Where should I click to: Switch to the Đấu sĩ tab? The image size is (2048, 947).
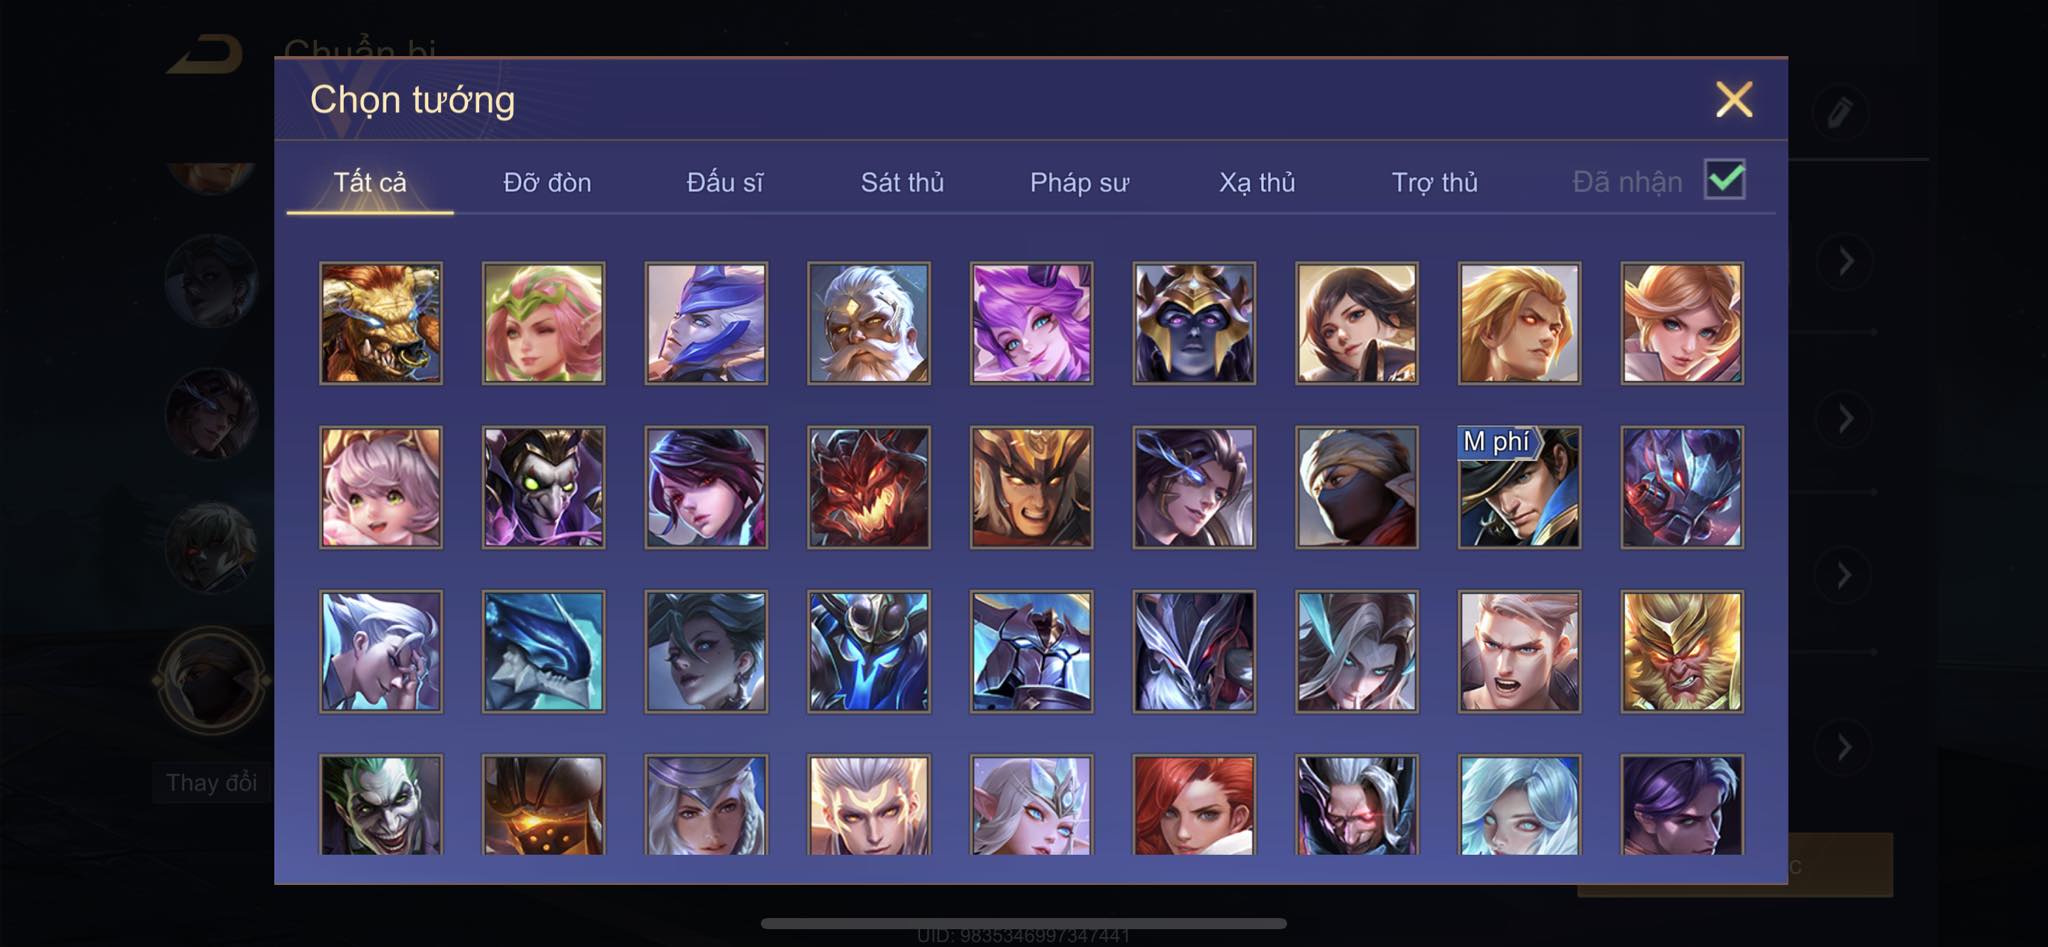pos(724,182)
